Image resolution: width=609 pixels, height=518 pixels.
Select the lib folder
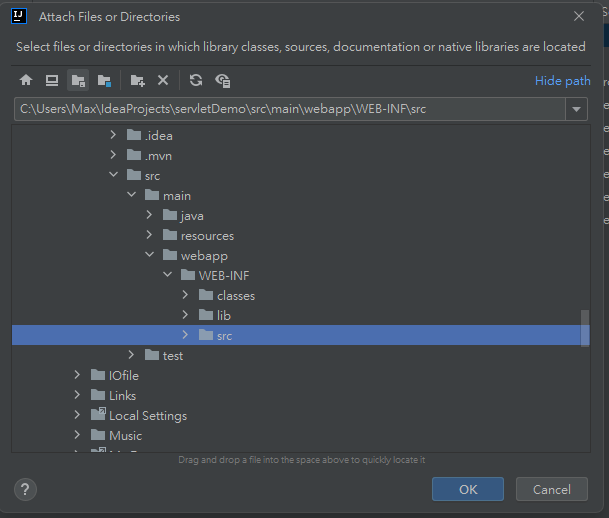(x=215, y=315)
